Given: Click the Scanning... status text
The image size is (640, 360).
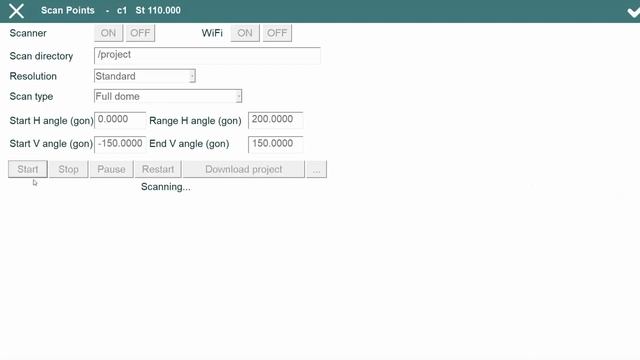Looking at the screenshot, I should (166, 187).
